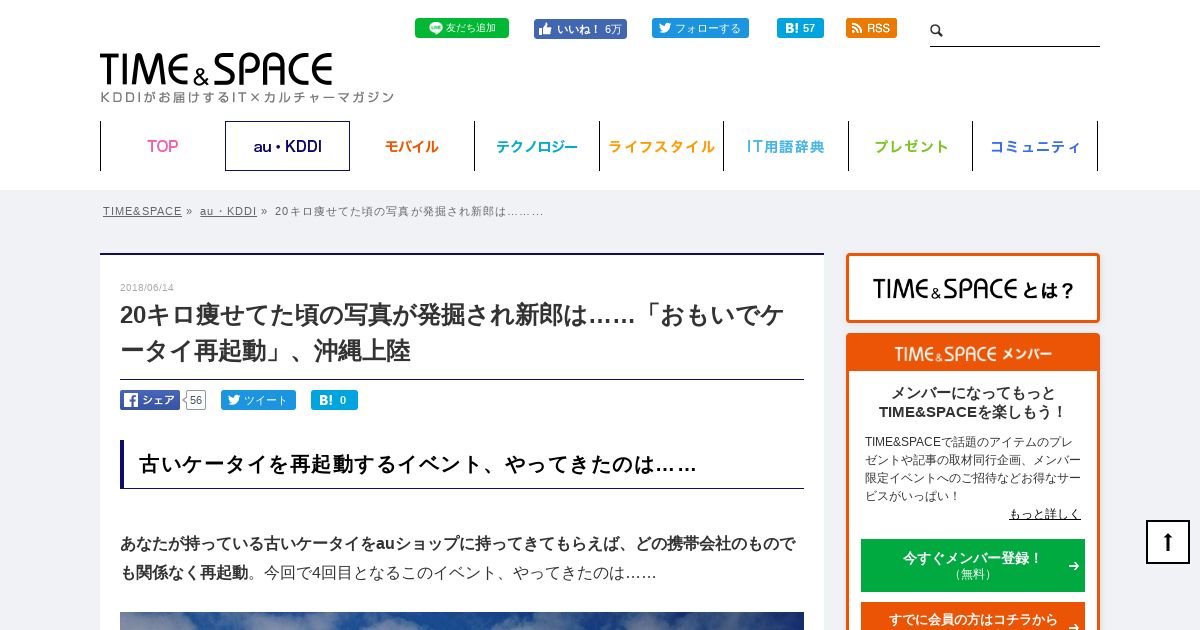Open the IT用語辞典 navigation tab

pos(786,146)
